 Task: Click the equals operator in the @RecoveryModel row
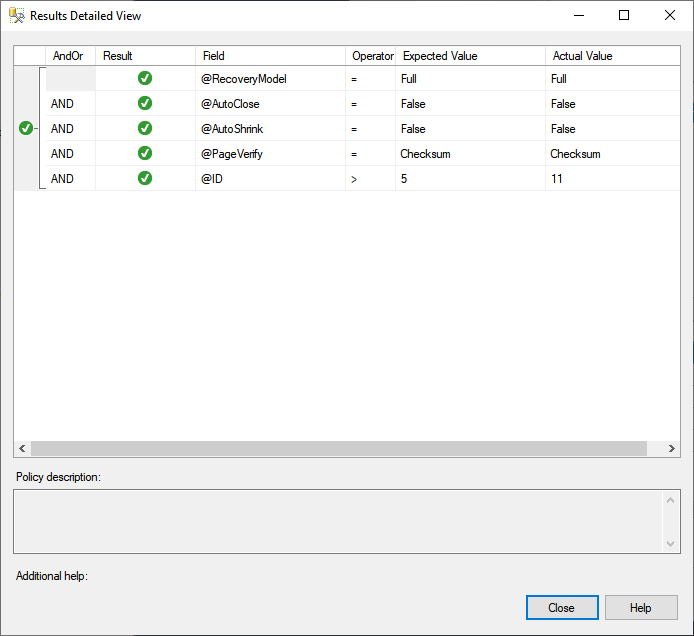370,78
